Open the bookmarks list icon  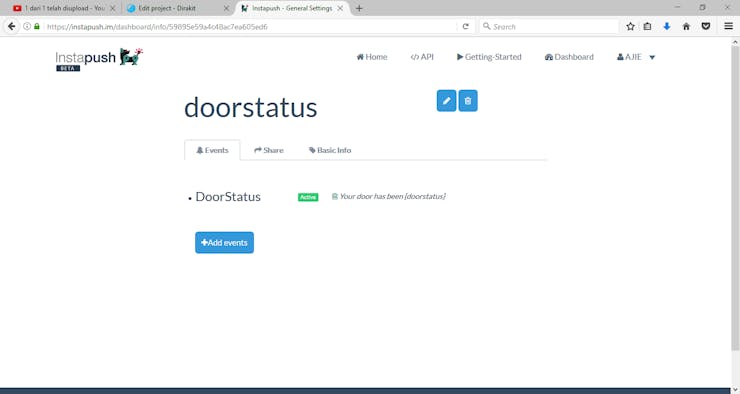(648, 26)
